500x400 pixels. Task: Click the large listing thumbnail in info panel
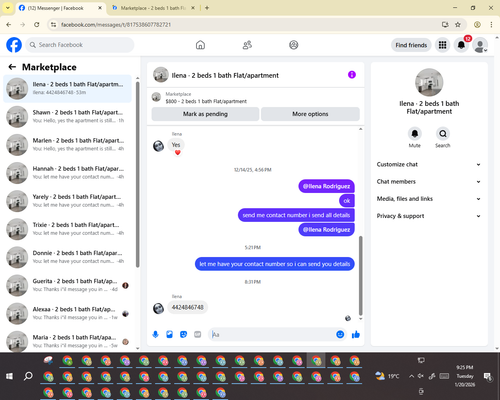click(429, 82)
